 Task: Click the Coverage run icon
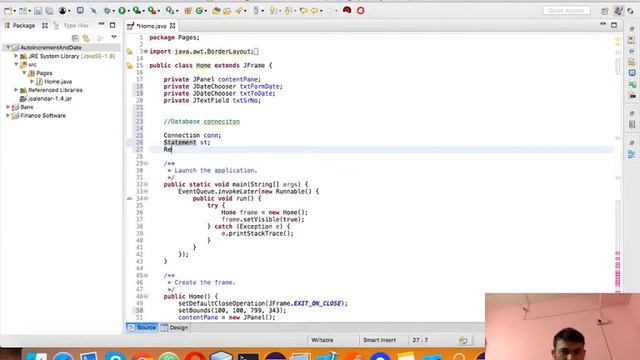click(137, 11)
